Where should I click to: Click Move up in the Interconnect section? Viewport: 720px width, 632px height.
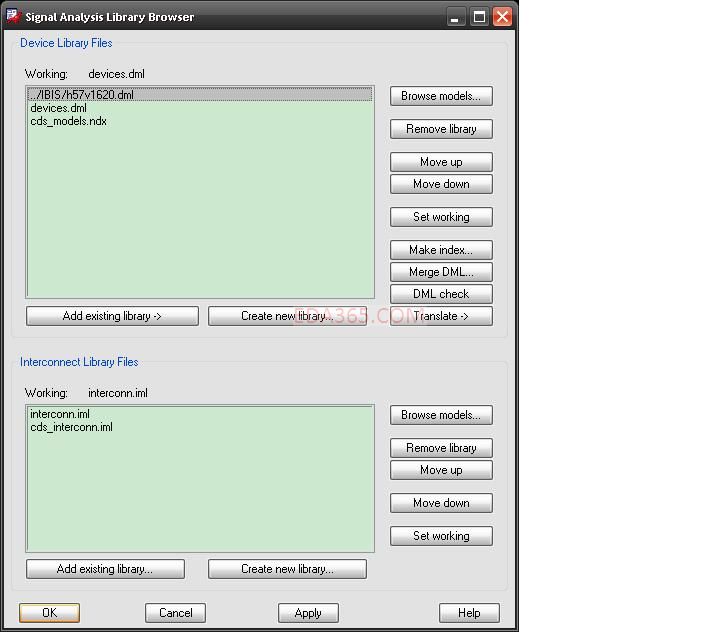tap(441, 470)
